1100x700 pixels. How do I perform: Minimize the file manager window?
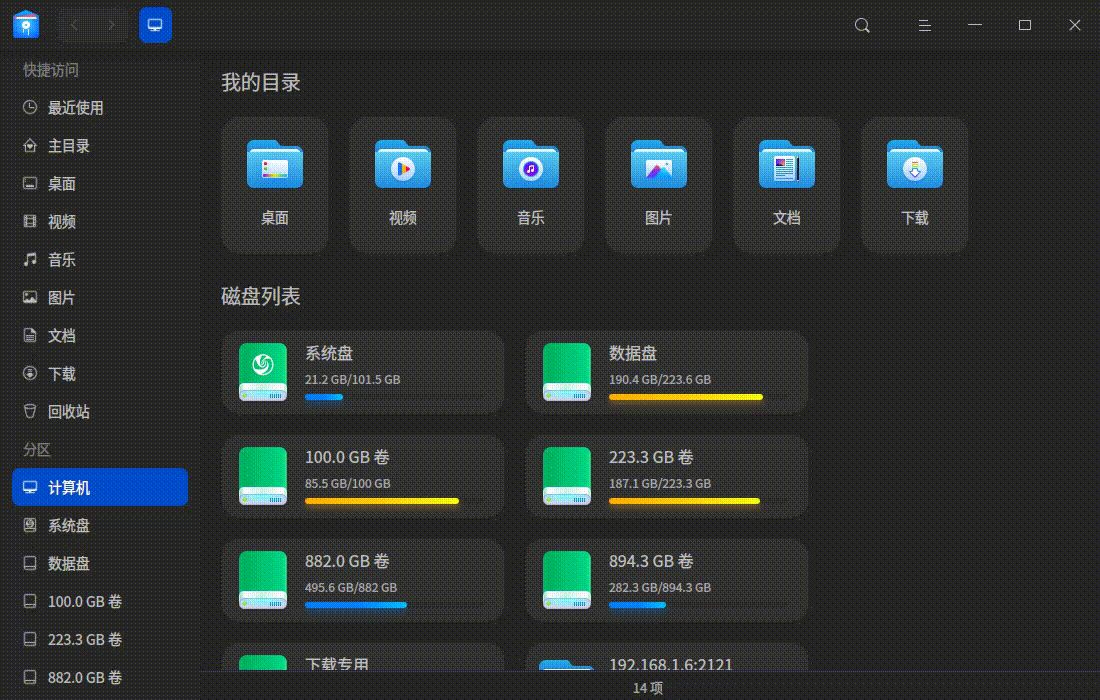click(x=974, y=25)
